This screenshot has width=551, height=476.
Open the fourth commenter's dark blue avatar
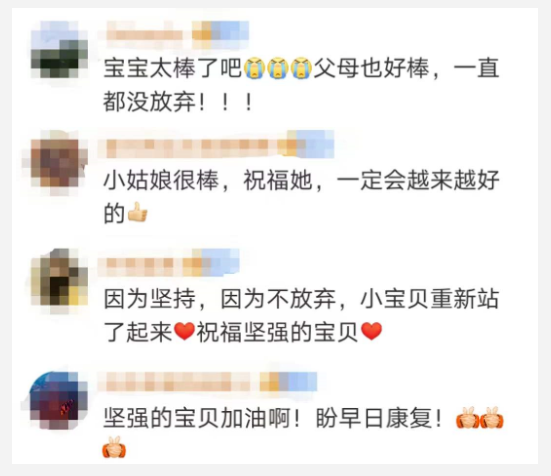tap(57, 400)
